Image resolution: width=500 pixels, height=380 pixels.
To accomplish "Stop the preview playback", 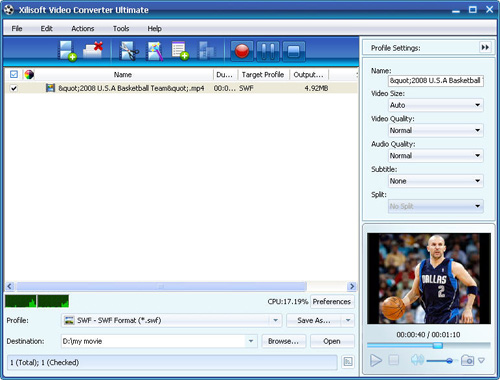I will [x=394, y=360].
